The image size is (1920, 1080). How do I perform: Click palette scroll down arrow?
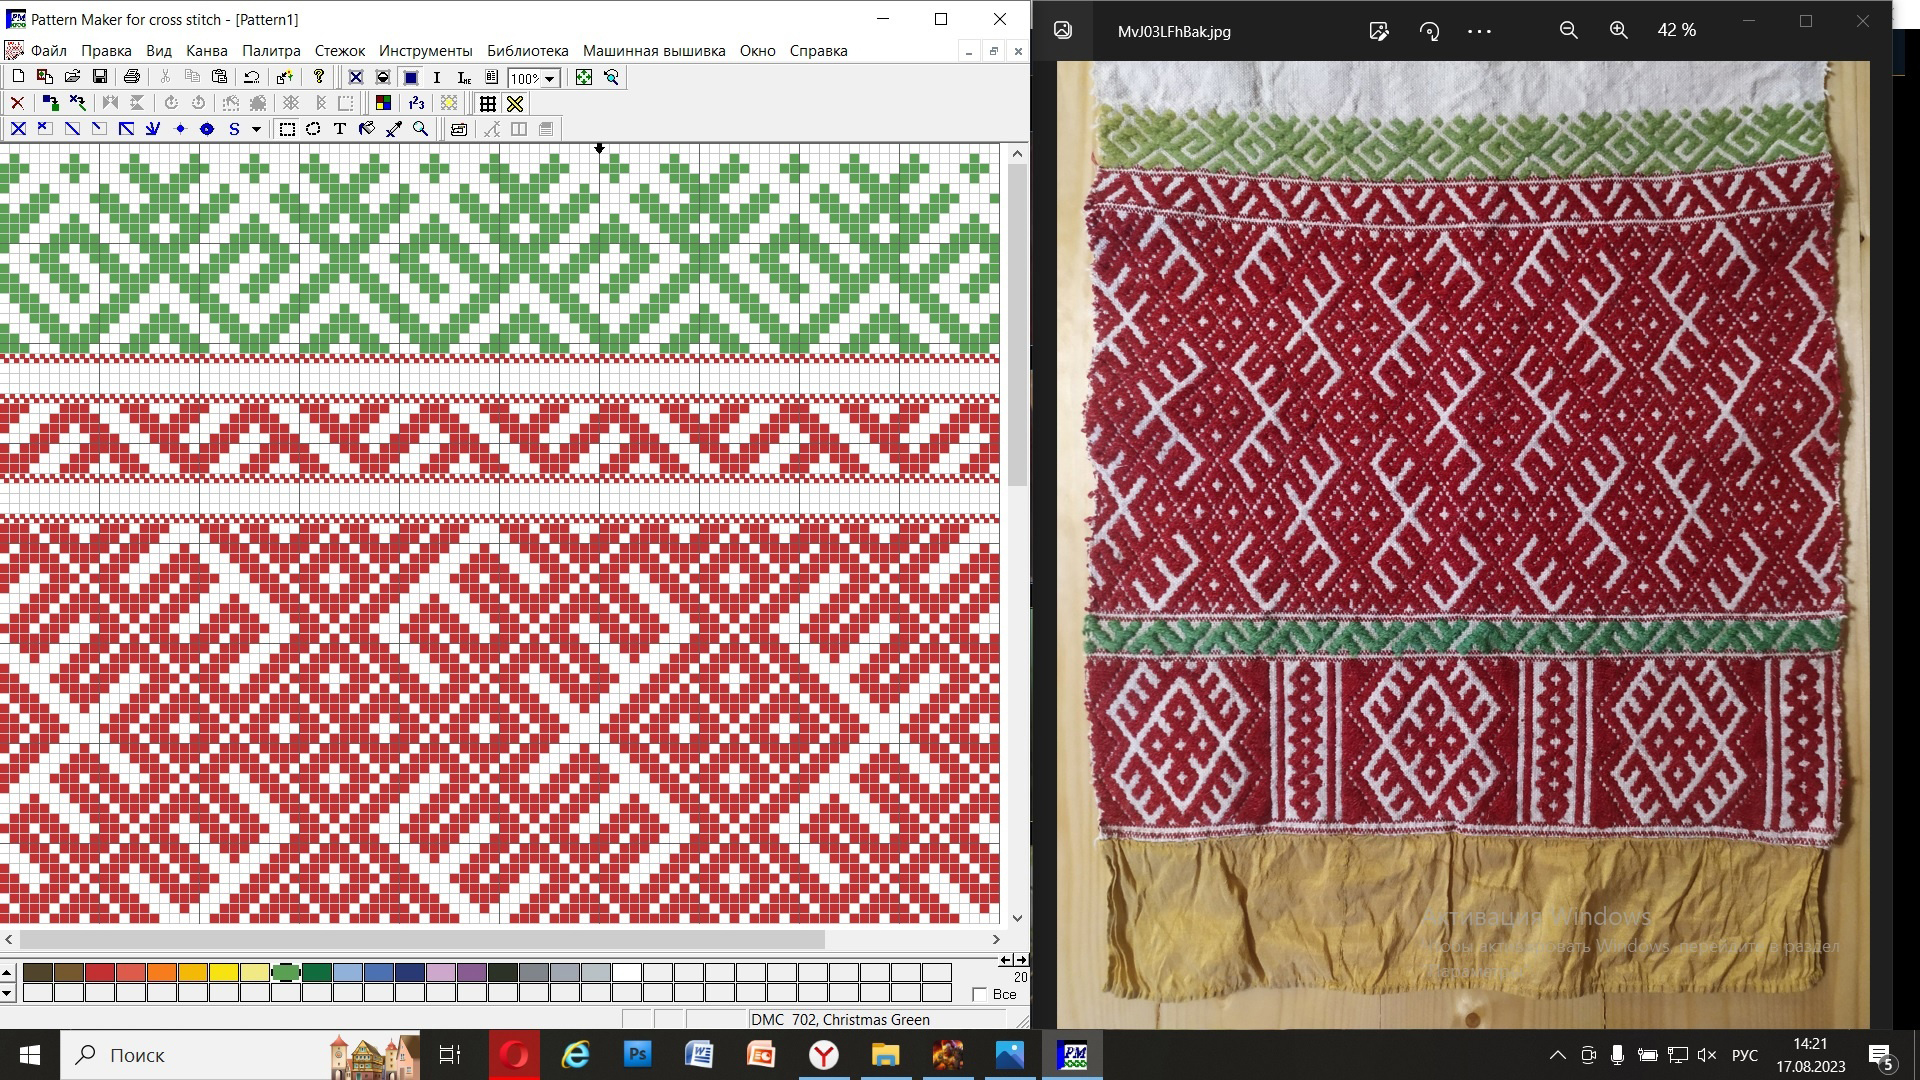(x=7, y=993)
